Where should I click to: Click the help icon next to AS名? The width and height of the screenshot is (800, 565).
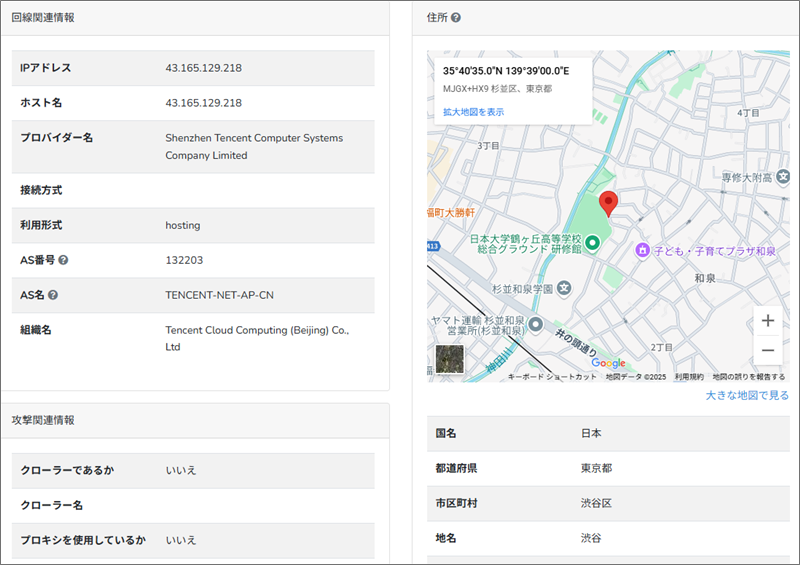53,295
